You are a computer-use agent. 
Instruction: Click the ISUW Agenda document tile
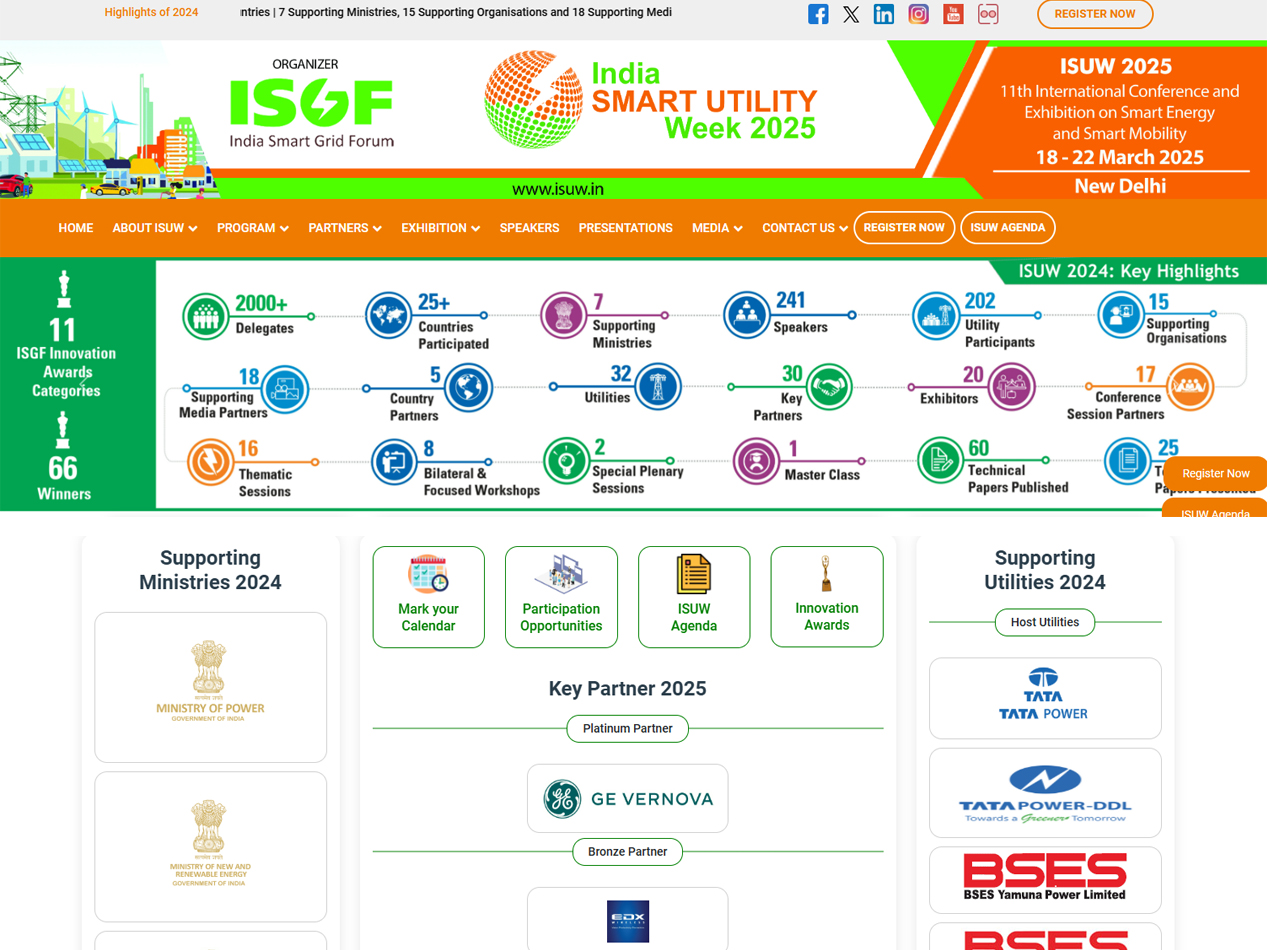pyautogui.click(x=693, y=597)
